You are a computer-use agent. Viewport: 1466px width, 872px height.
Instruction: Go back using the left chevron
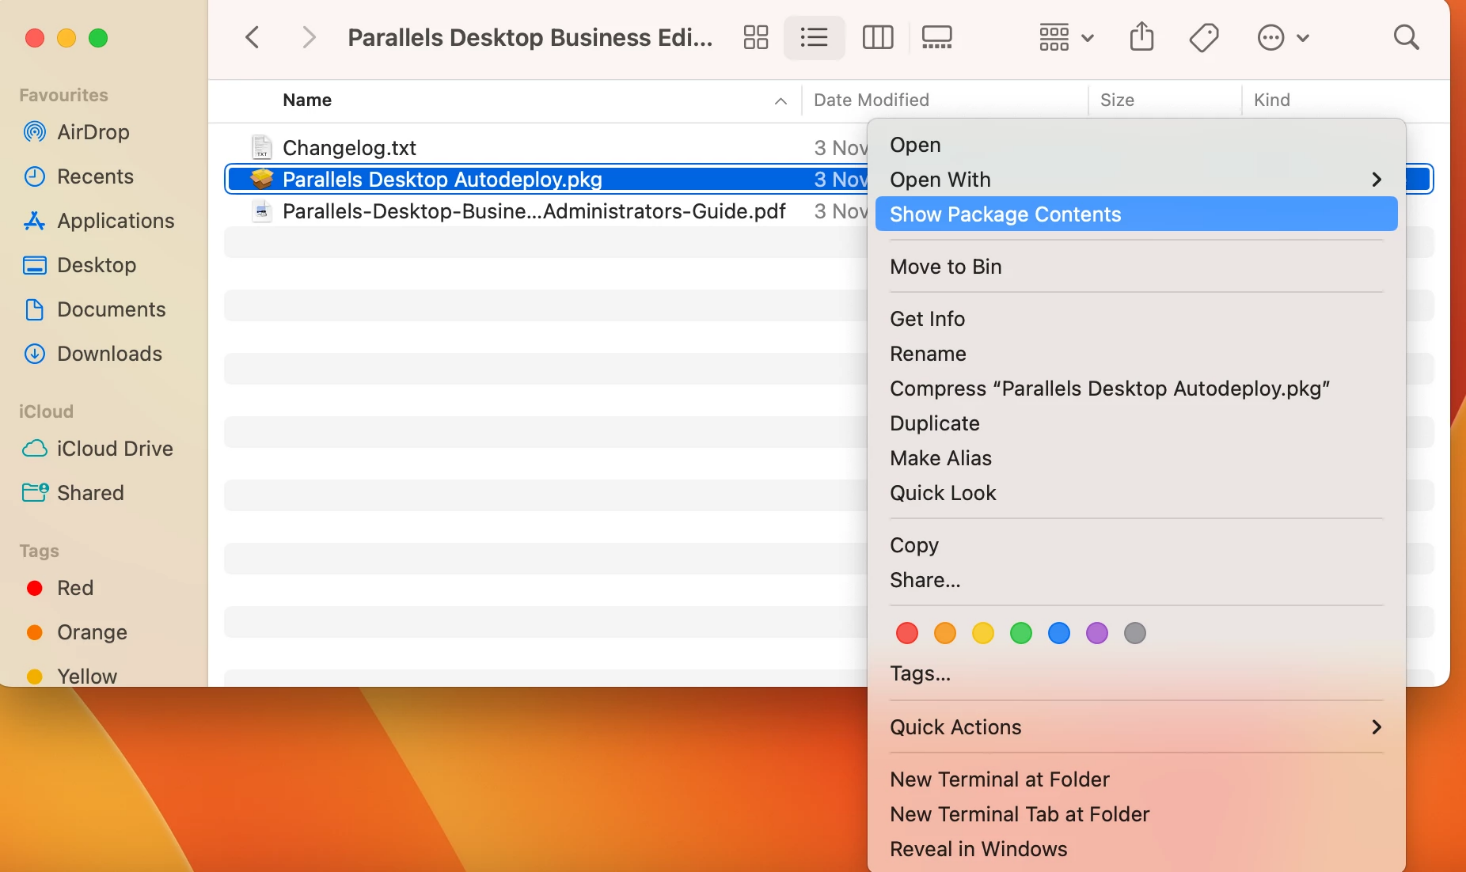(253, 38)
